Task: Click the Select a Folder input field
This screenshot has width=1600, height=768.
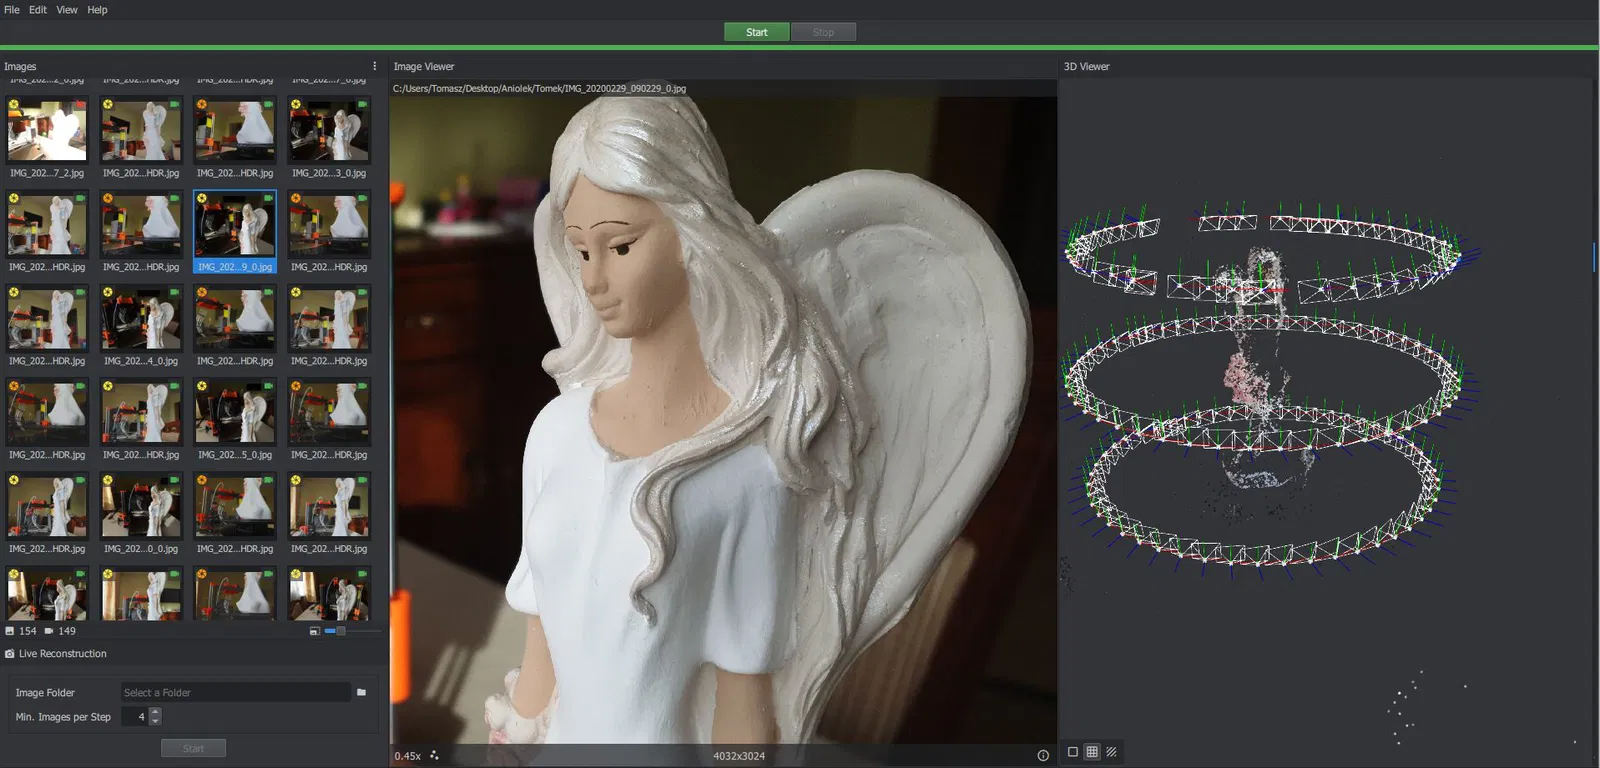Action: tap(236, 692)
